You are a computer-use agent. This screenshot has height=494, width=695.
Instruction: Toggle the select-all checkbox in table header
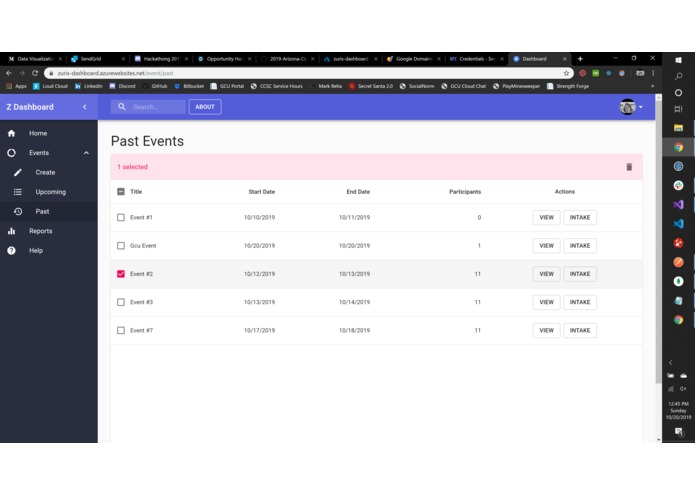[x=121, y=192]
